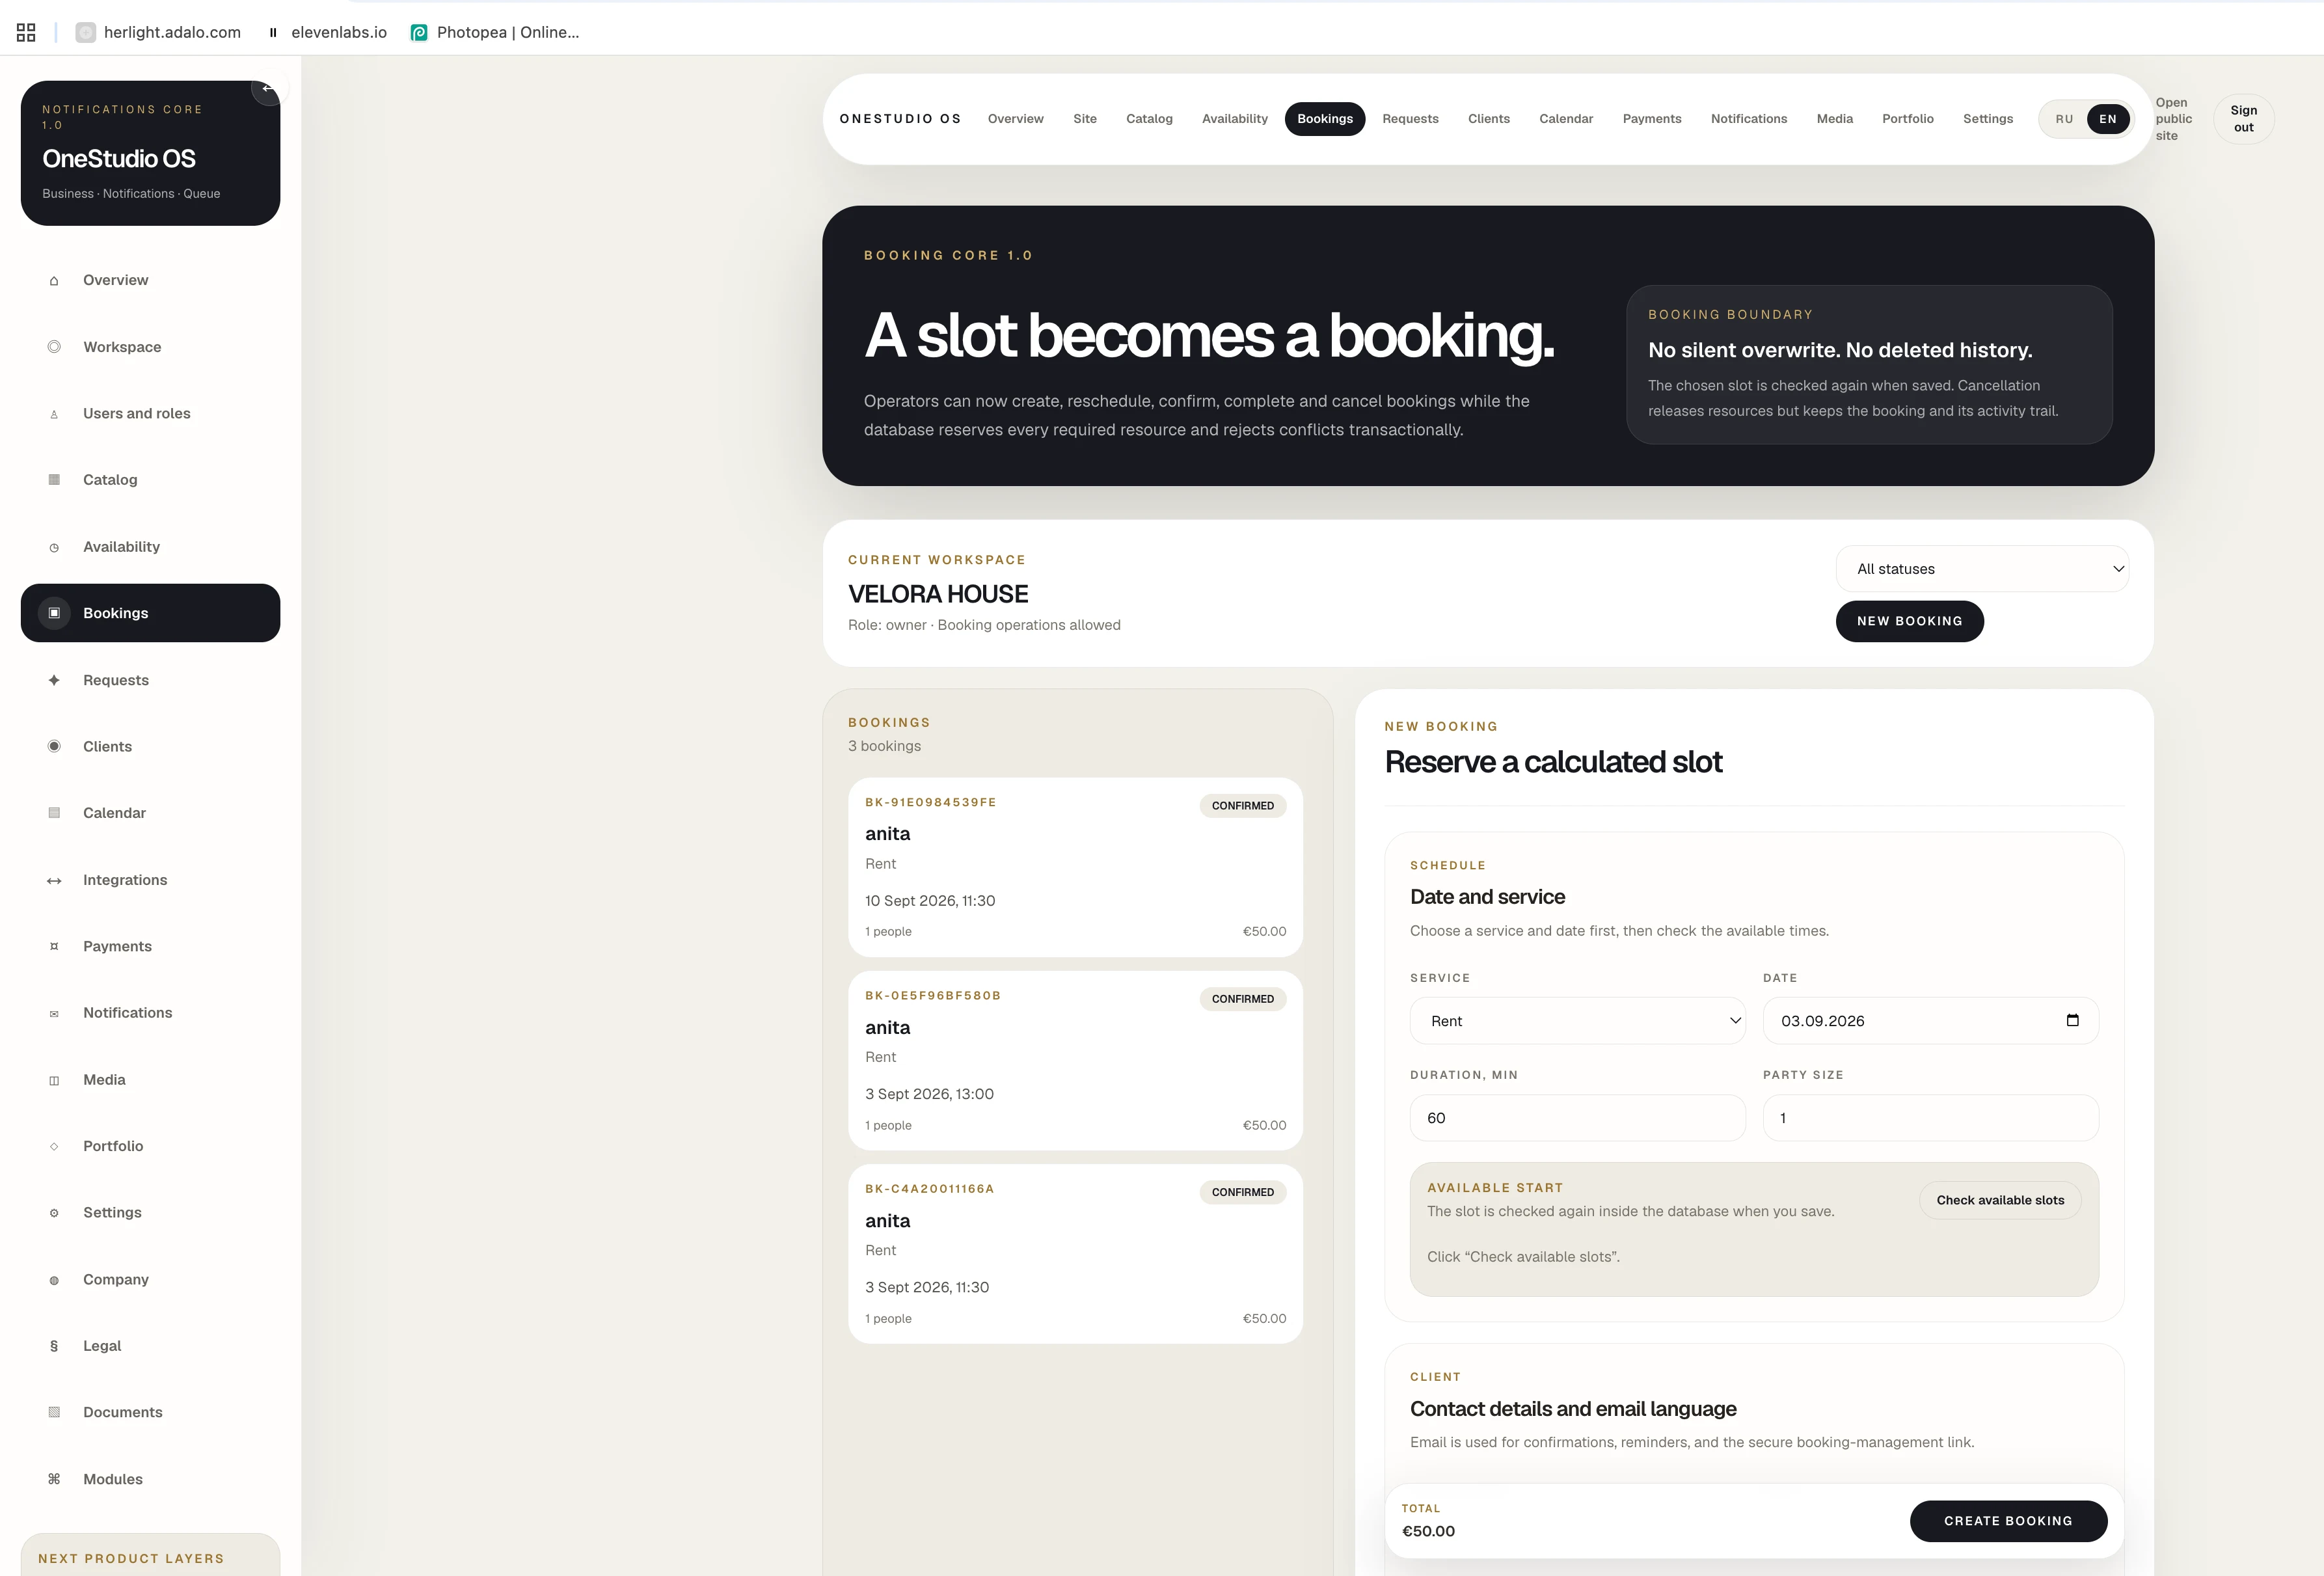Viewport: 2324px width, 1576px height.
Task: Open the Service Rent dropdown
Action: tap(1577, 1021)
